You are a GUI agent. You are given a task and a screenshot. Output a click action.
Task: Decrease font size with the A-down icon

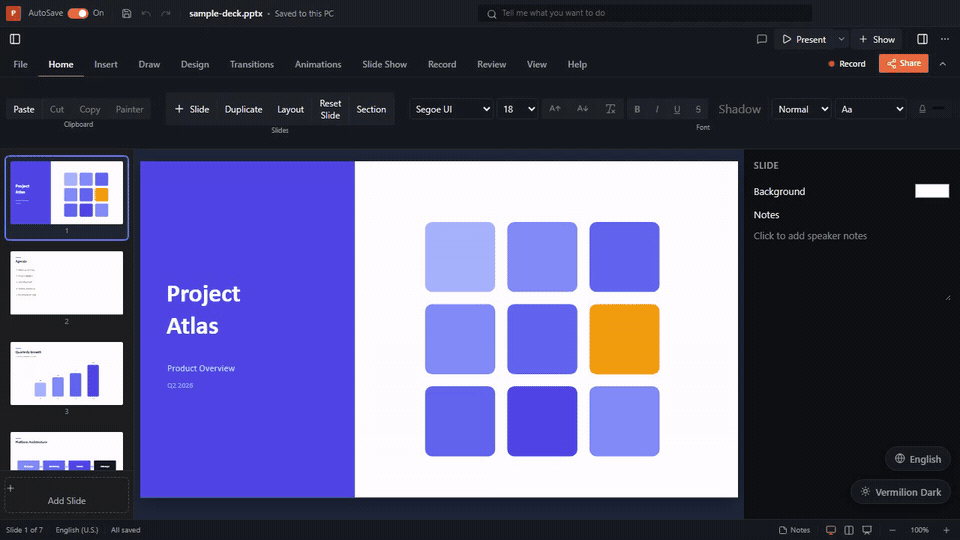pos(582,109)
